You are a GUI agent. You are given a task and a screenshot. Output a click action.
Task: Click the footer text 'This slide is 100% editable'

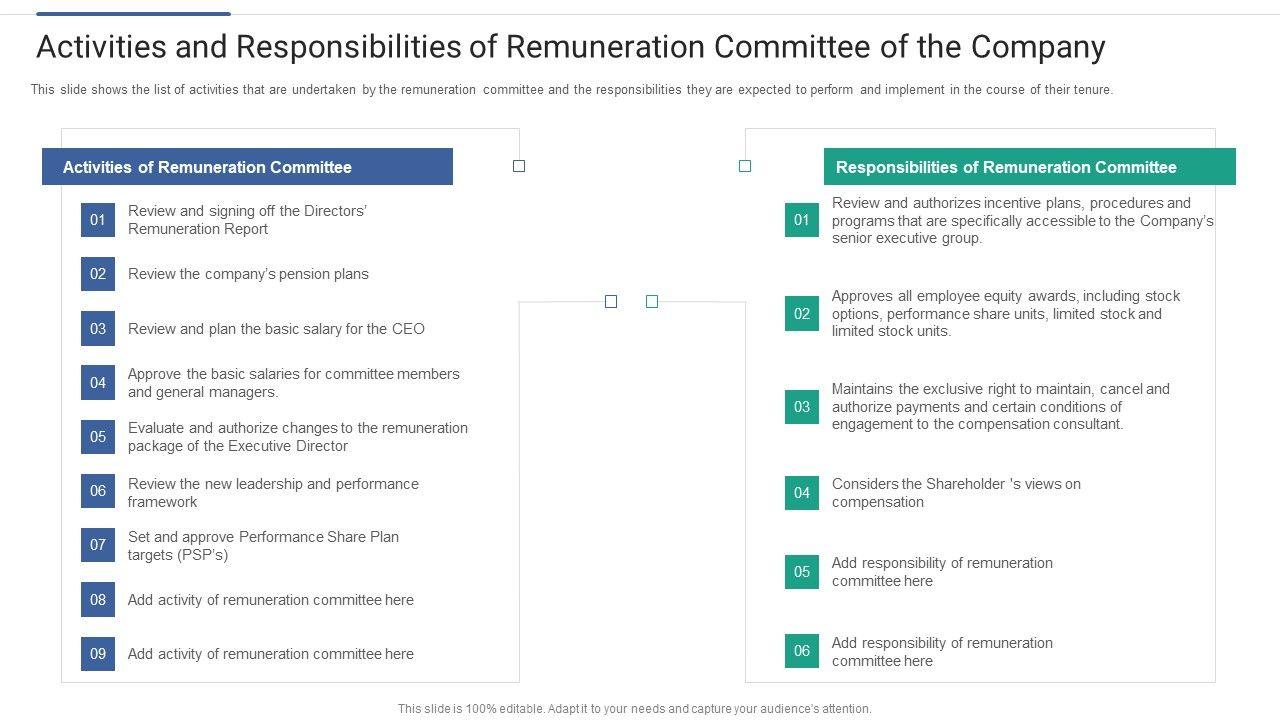634,708
